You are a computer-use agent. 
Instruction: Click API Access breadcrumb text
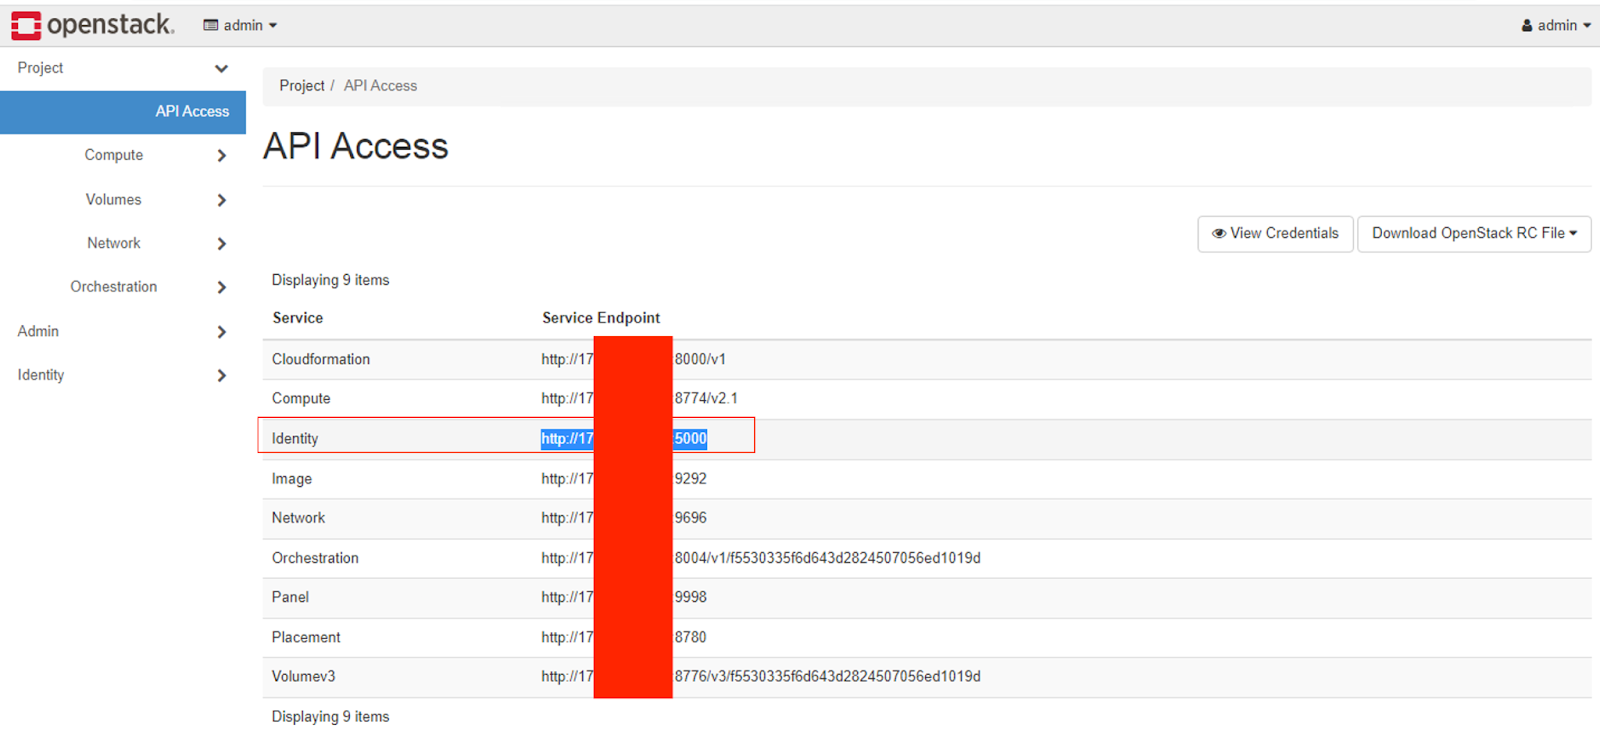click(380, 86)
